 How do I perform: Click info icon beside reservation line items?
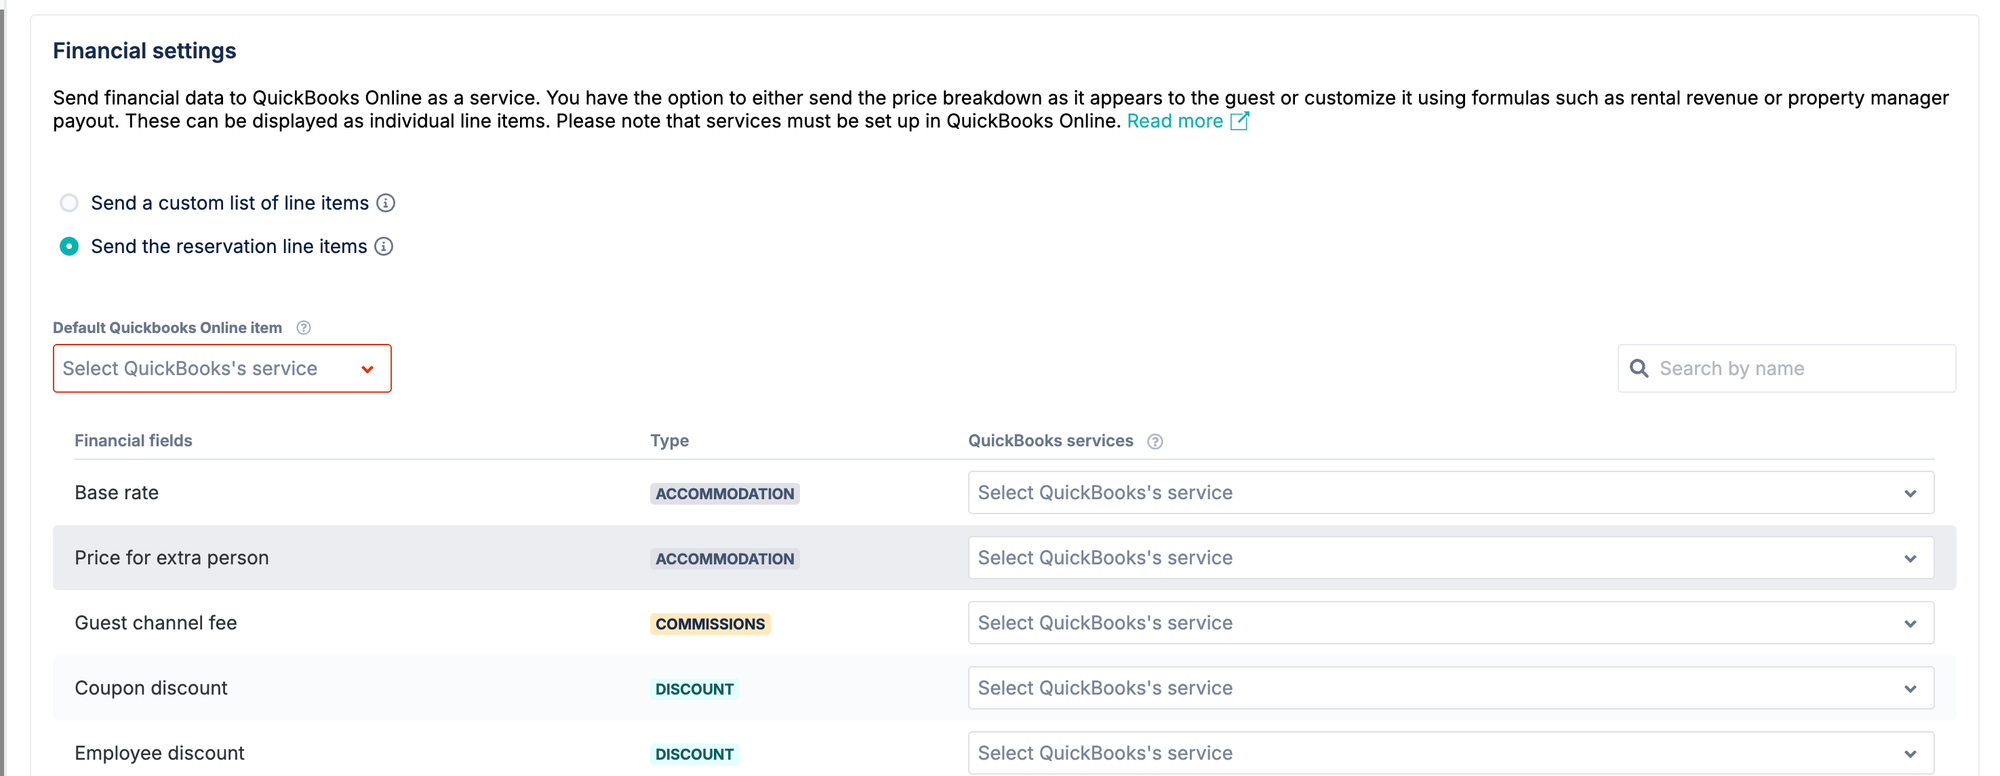click(384, 246)
